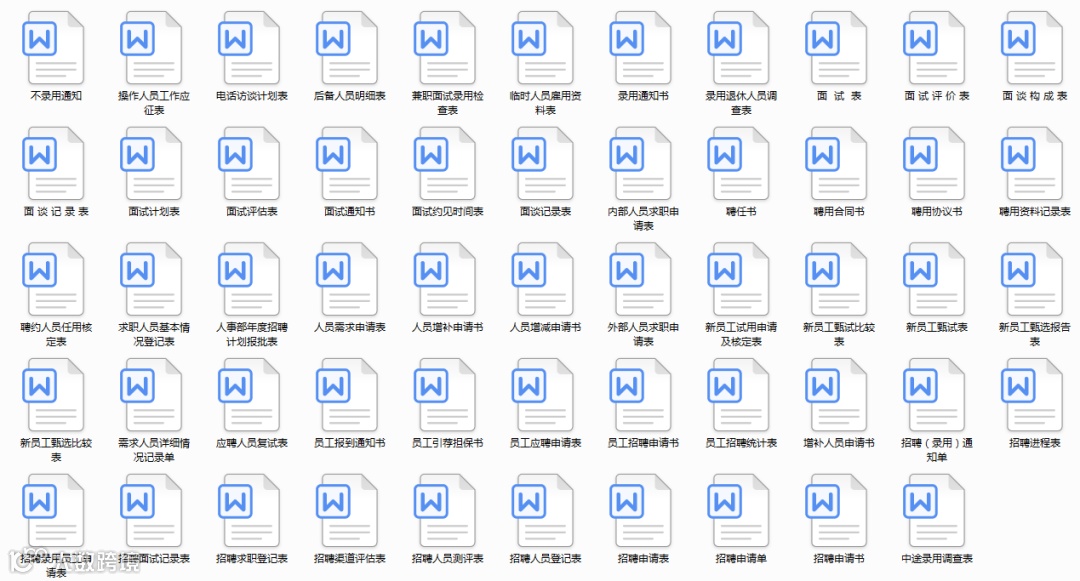
Task: Click the 需求人员详细情况记录单 document
Action: click(153, 396)
